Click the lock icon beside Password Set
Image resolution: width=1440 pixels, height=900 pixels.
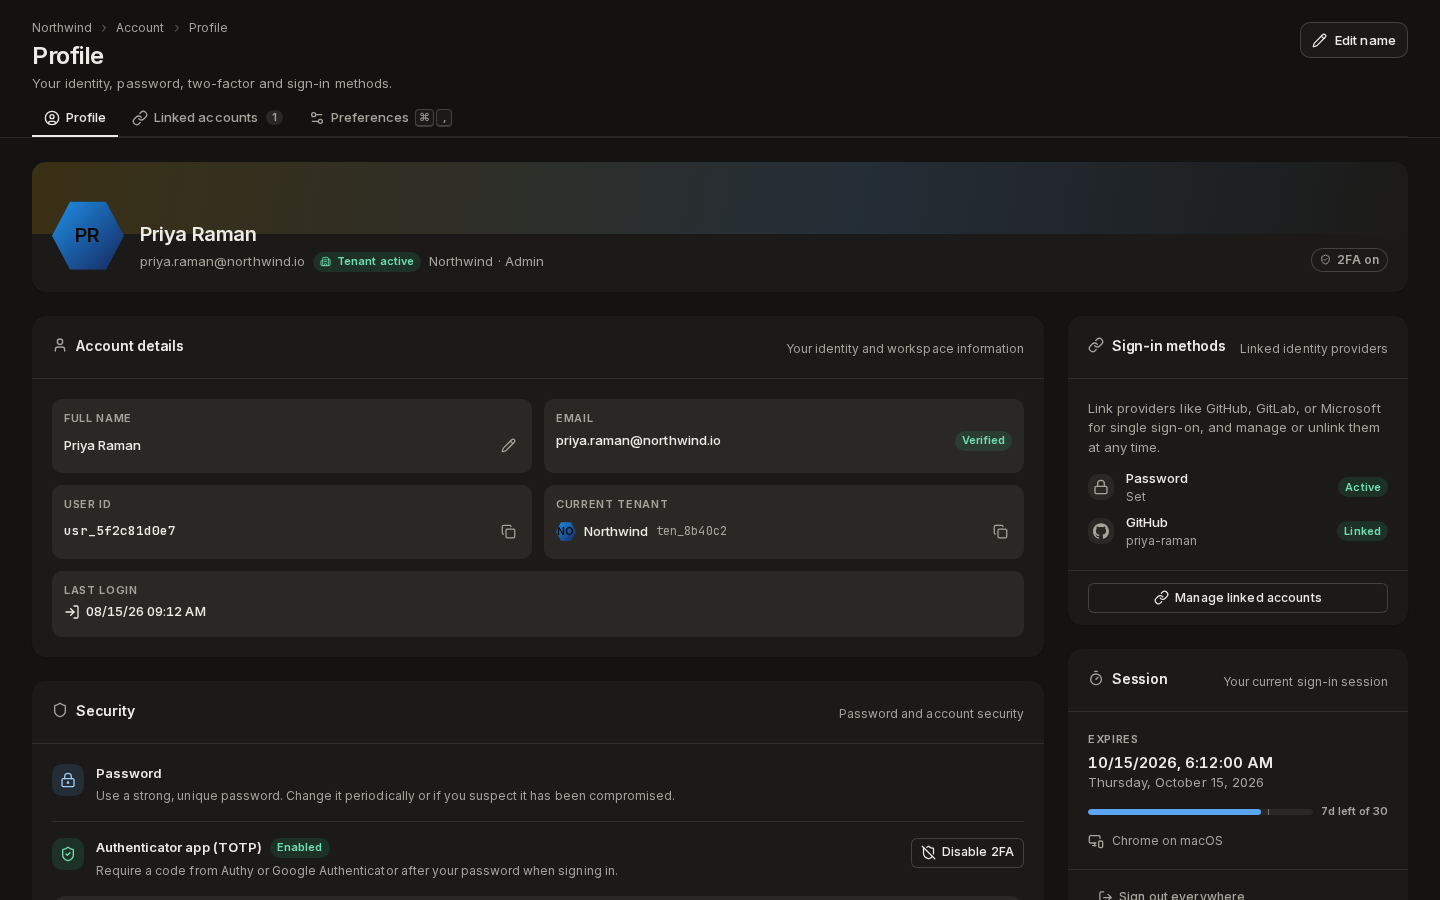[x=1101, y=487]
